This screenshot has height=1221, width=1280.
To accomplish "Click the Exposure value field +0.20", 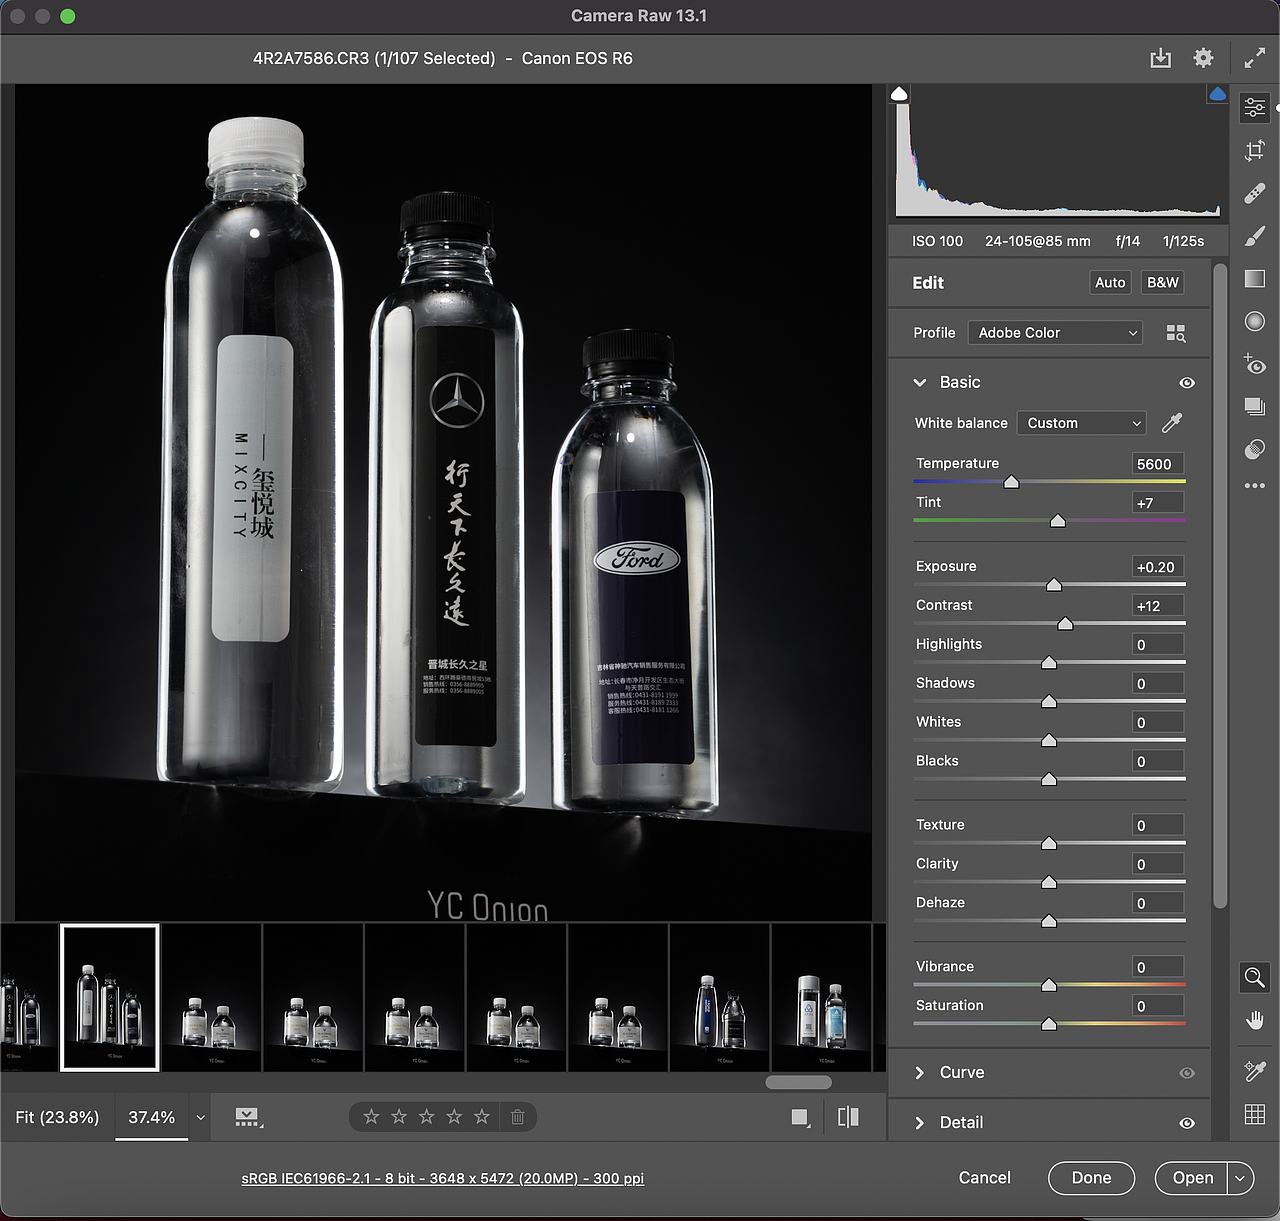I will (x=1158, y=567).
